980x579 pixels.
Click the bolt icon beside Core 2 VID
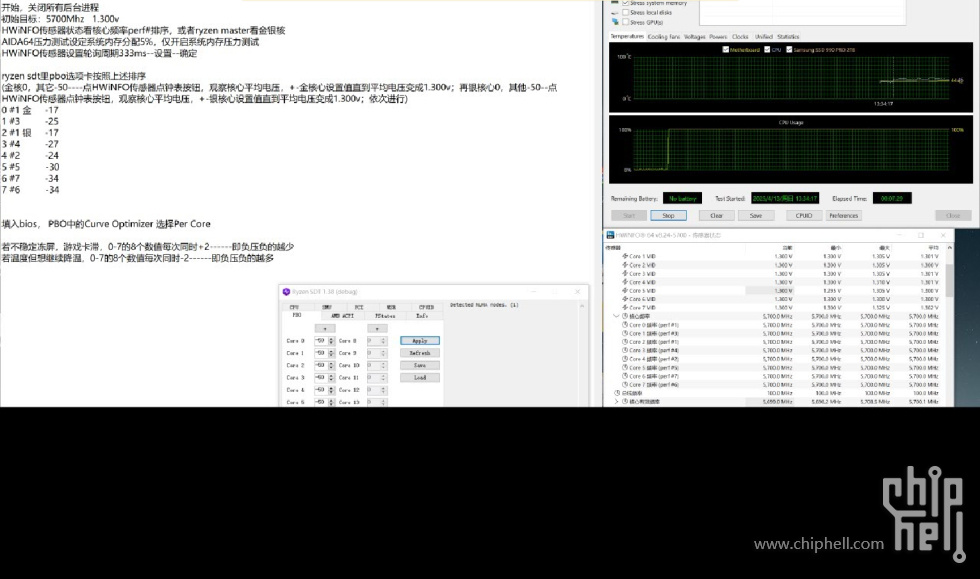624,265
